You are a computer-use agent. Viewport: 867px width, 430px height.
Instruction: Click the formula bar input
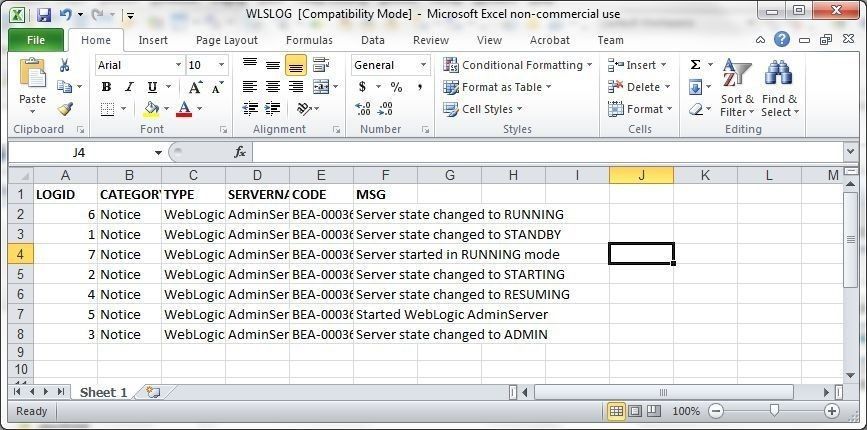[547, 152]
